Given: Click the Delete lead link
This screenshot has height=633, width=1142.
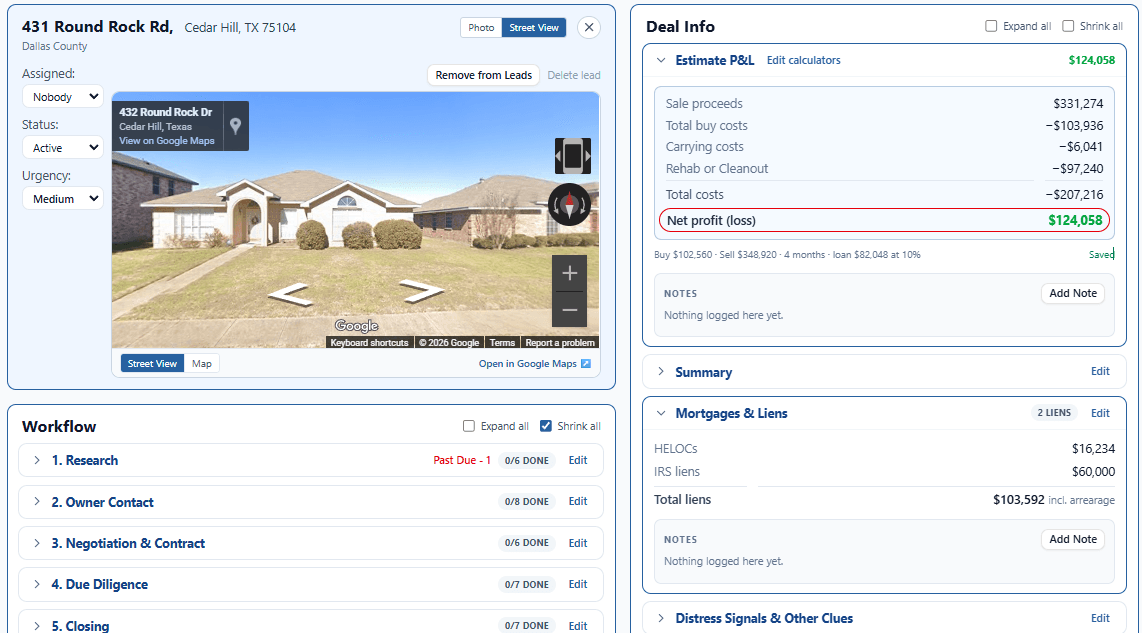Looking at the screenshot, I should [574, 75].
